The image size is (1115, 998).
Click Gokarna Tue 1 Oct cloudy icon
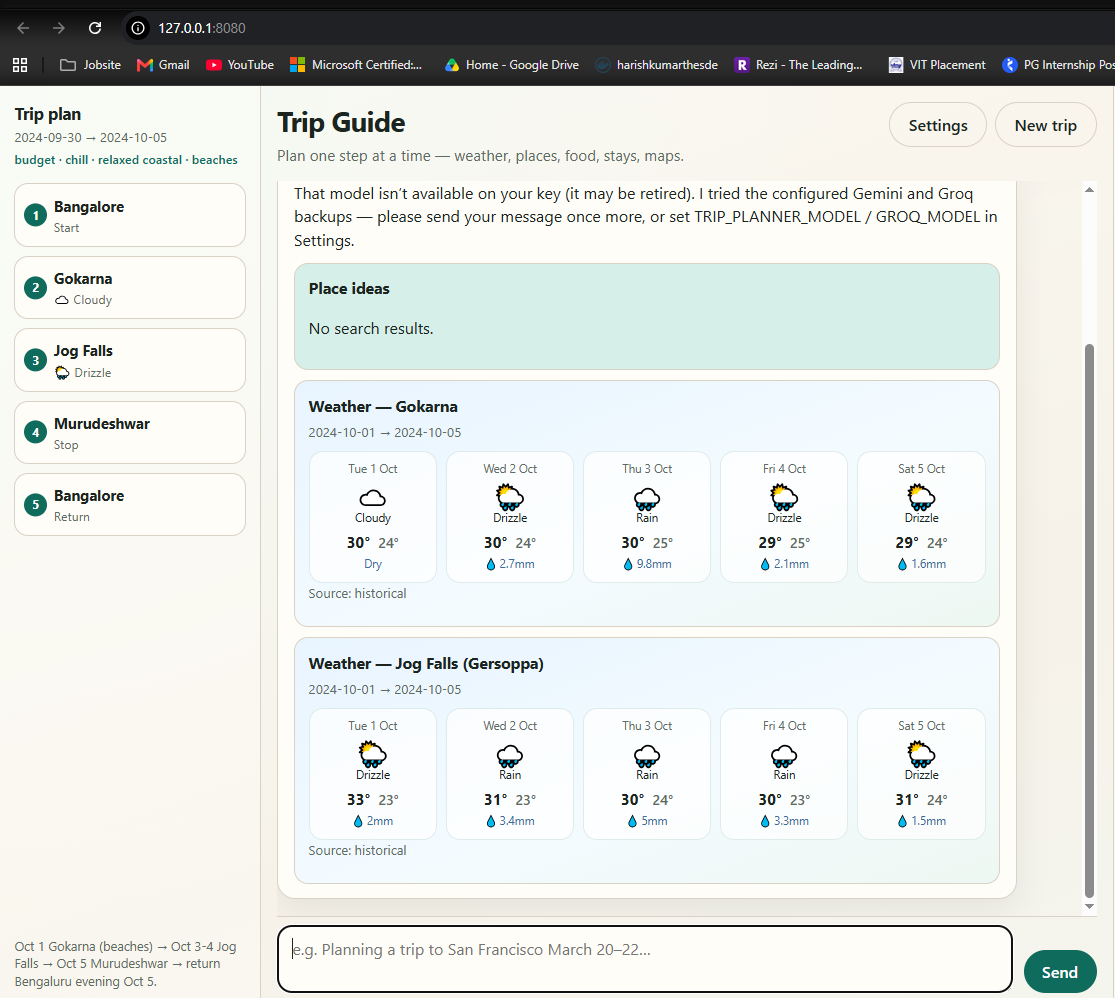point(373,497)
